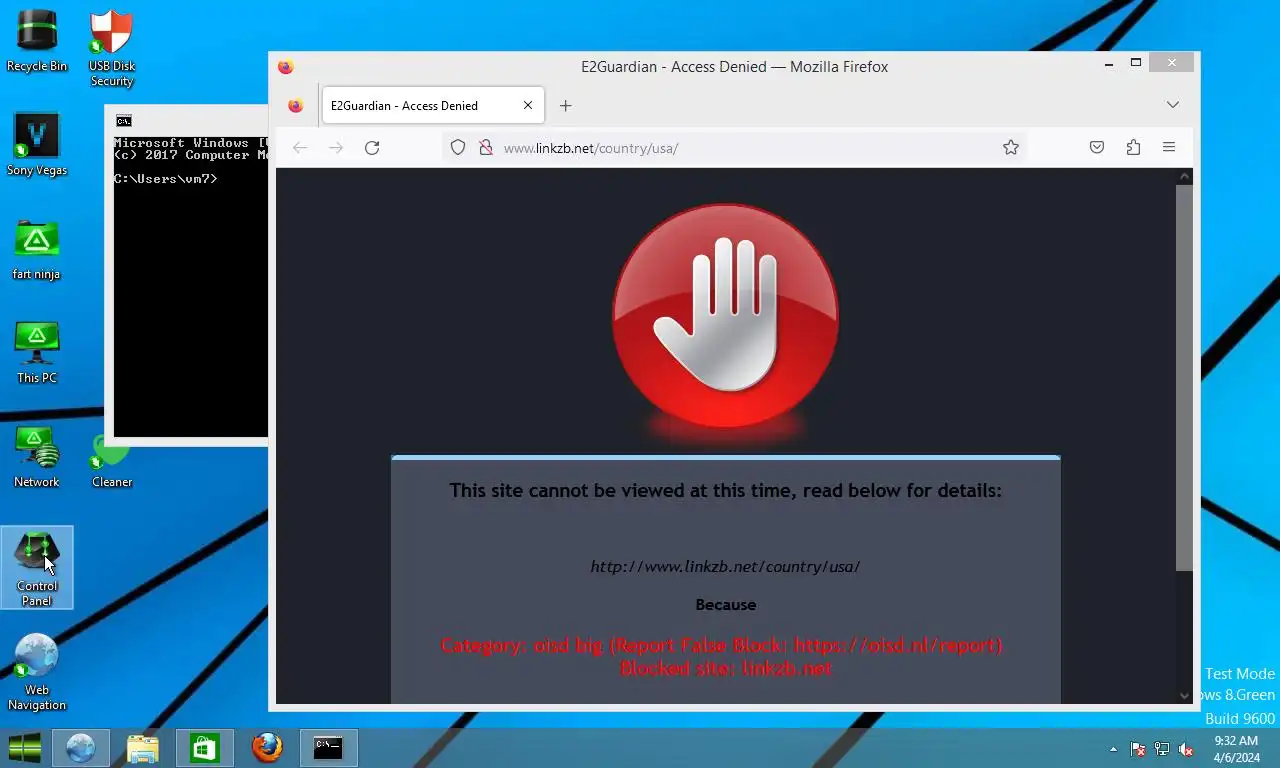Open the fart ninja folder icon

tap(37, 249)
